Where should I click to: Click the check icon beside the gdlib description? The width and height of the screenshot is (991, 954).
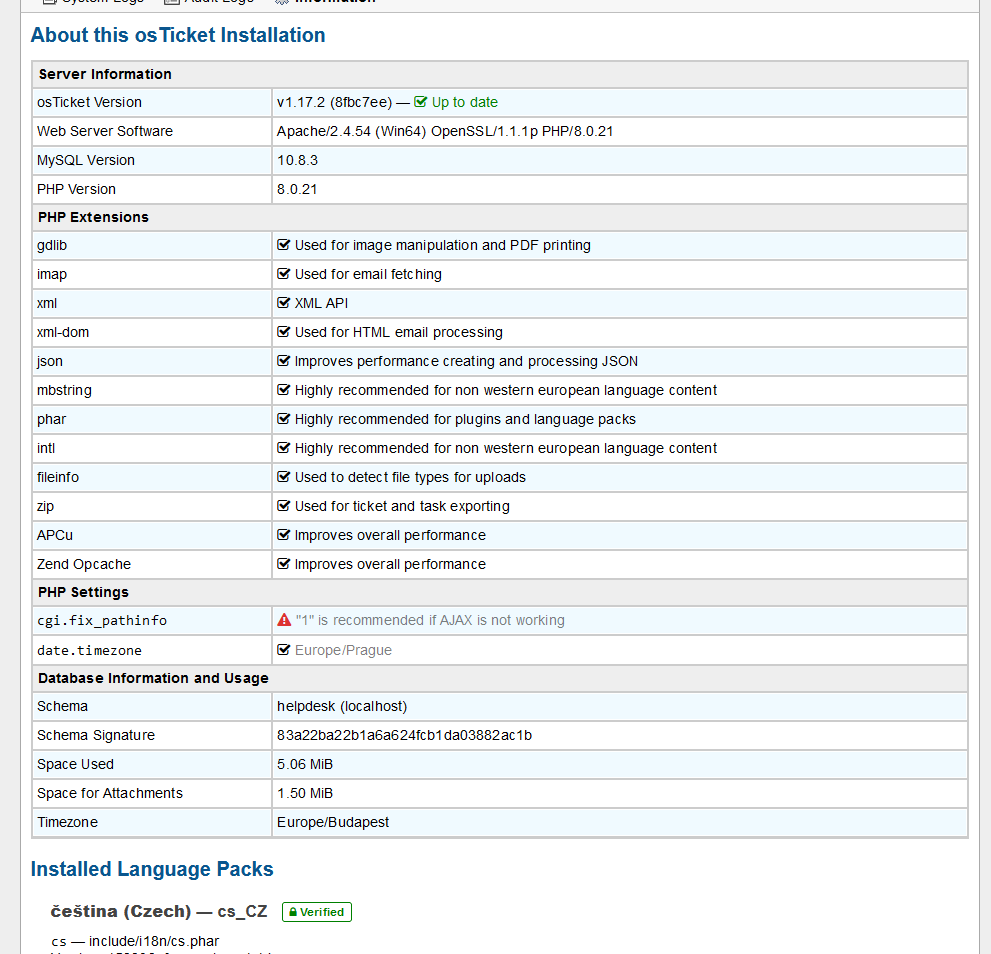pos(284,245)
